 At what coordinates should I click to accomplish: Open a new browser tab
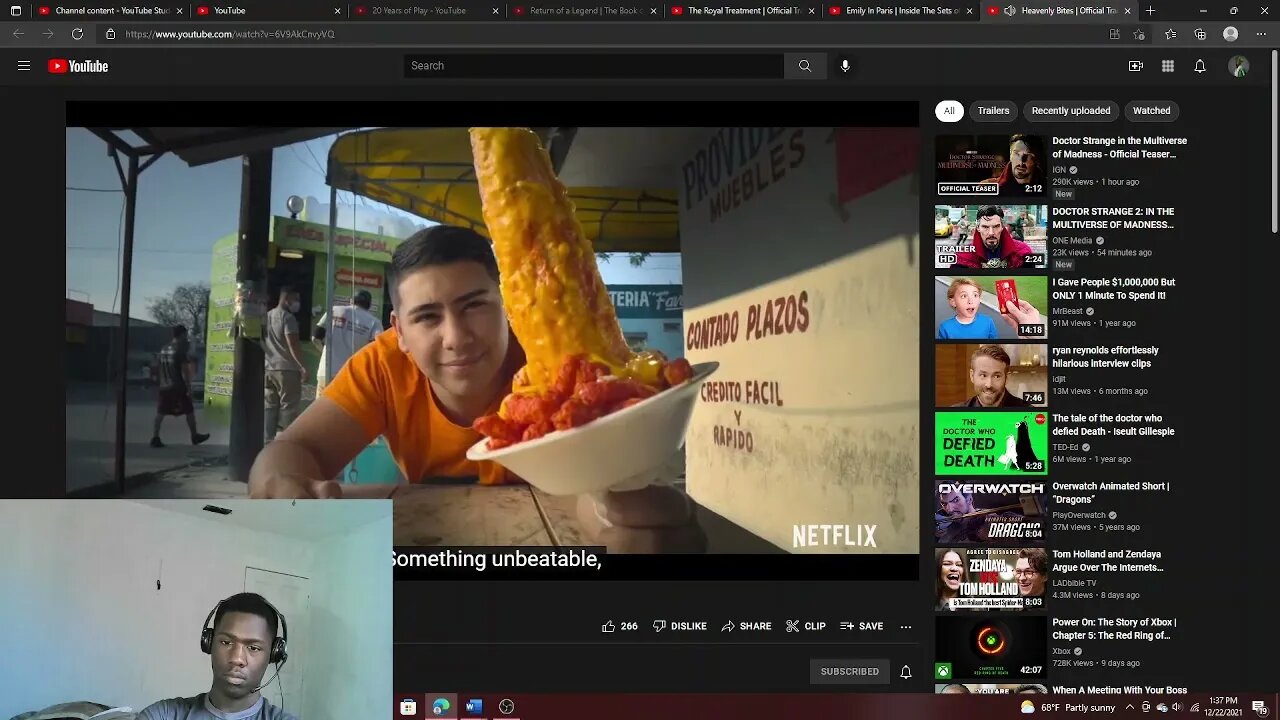pos(1150,11)
